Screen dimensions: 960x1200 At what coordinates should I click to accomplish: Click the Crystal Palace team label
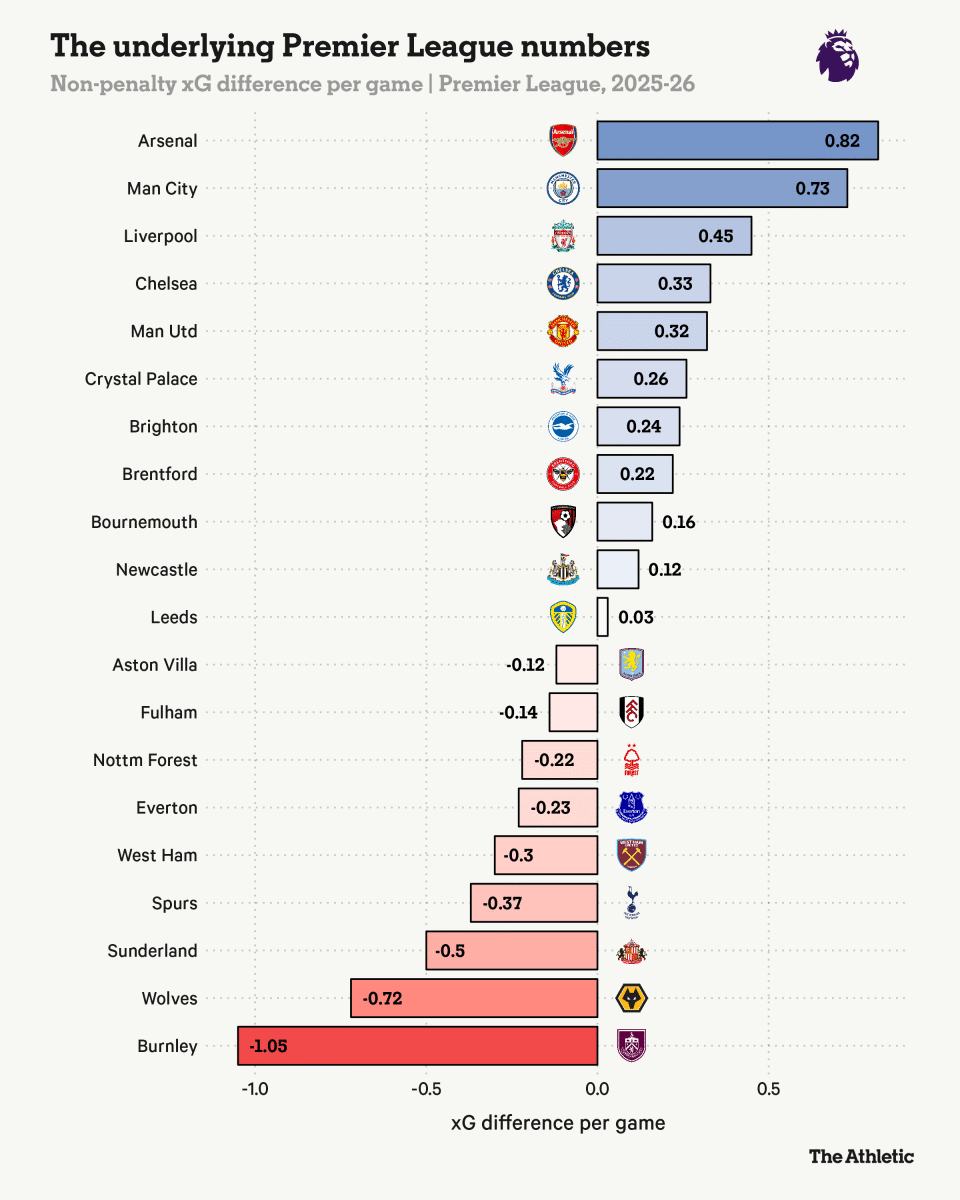(141, 379)
